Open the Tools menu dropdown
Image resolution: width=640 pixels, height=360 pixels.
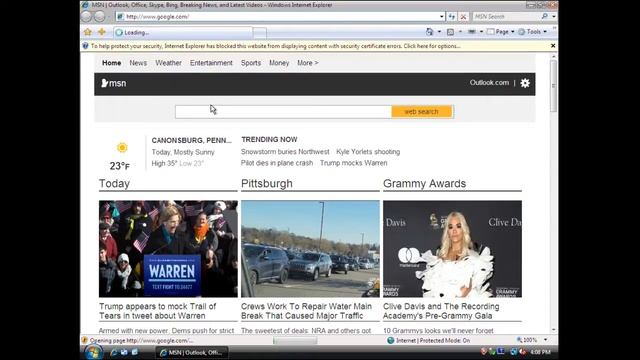click(533, 31)
